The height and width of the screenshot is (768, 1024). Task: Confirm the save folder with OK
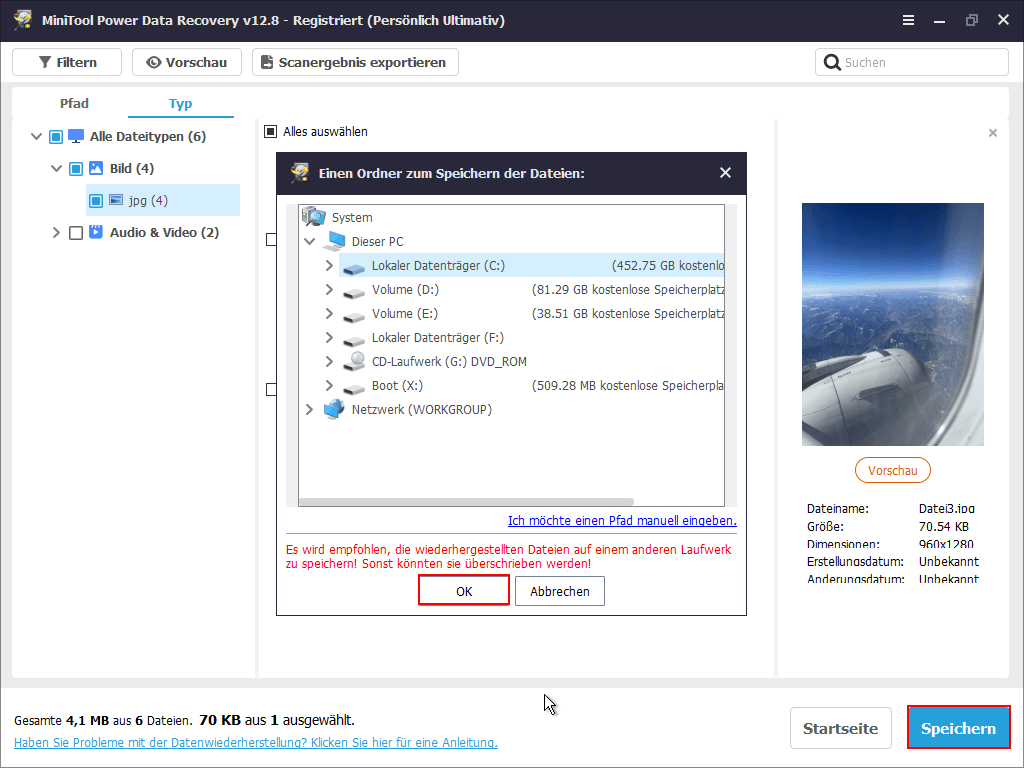click(463, 591)
